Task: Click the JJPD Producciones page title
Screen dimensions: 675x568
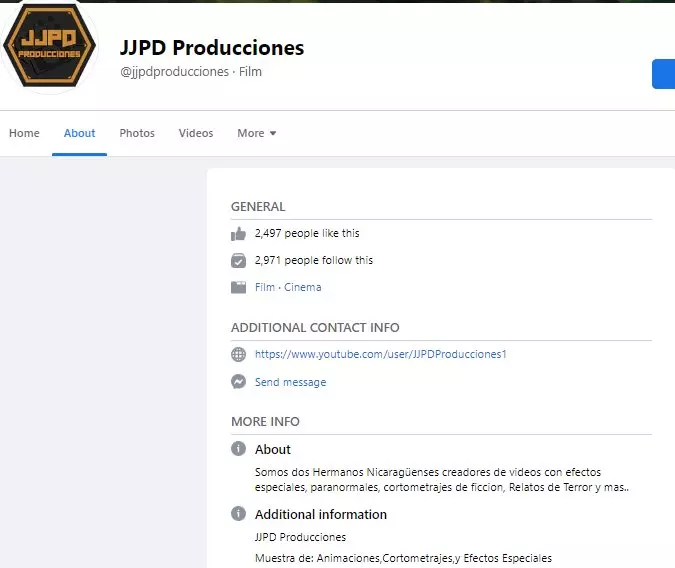Action: click(x=212, y=48)
